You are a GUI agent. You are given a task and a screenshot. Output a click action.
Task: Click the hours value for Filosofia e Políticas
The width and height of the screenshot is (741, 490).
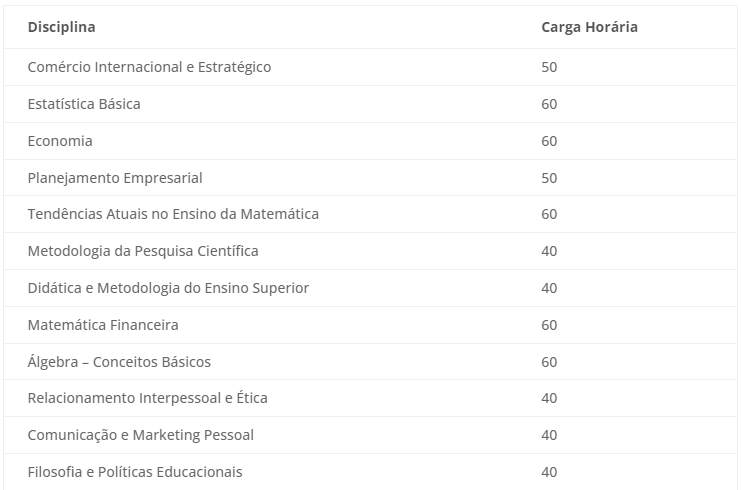(549, 472)
